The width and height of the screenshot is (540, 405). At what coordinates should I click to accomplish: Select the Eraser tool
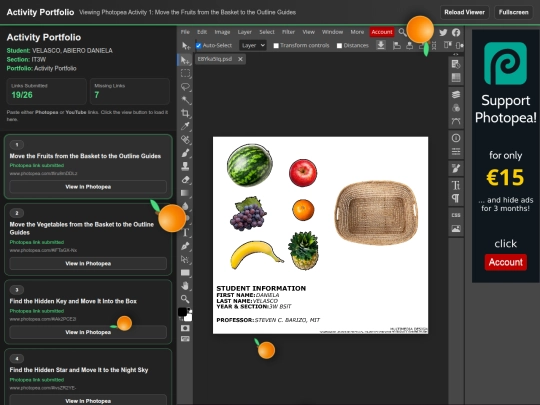pos(185,179)
